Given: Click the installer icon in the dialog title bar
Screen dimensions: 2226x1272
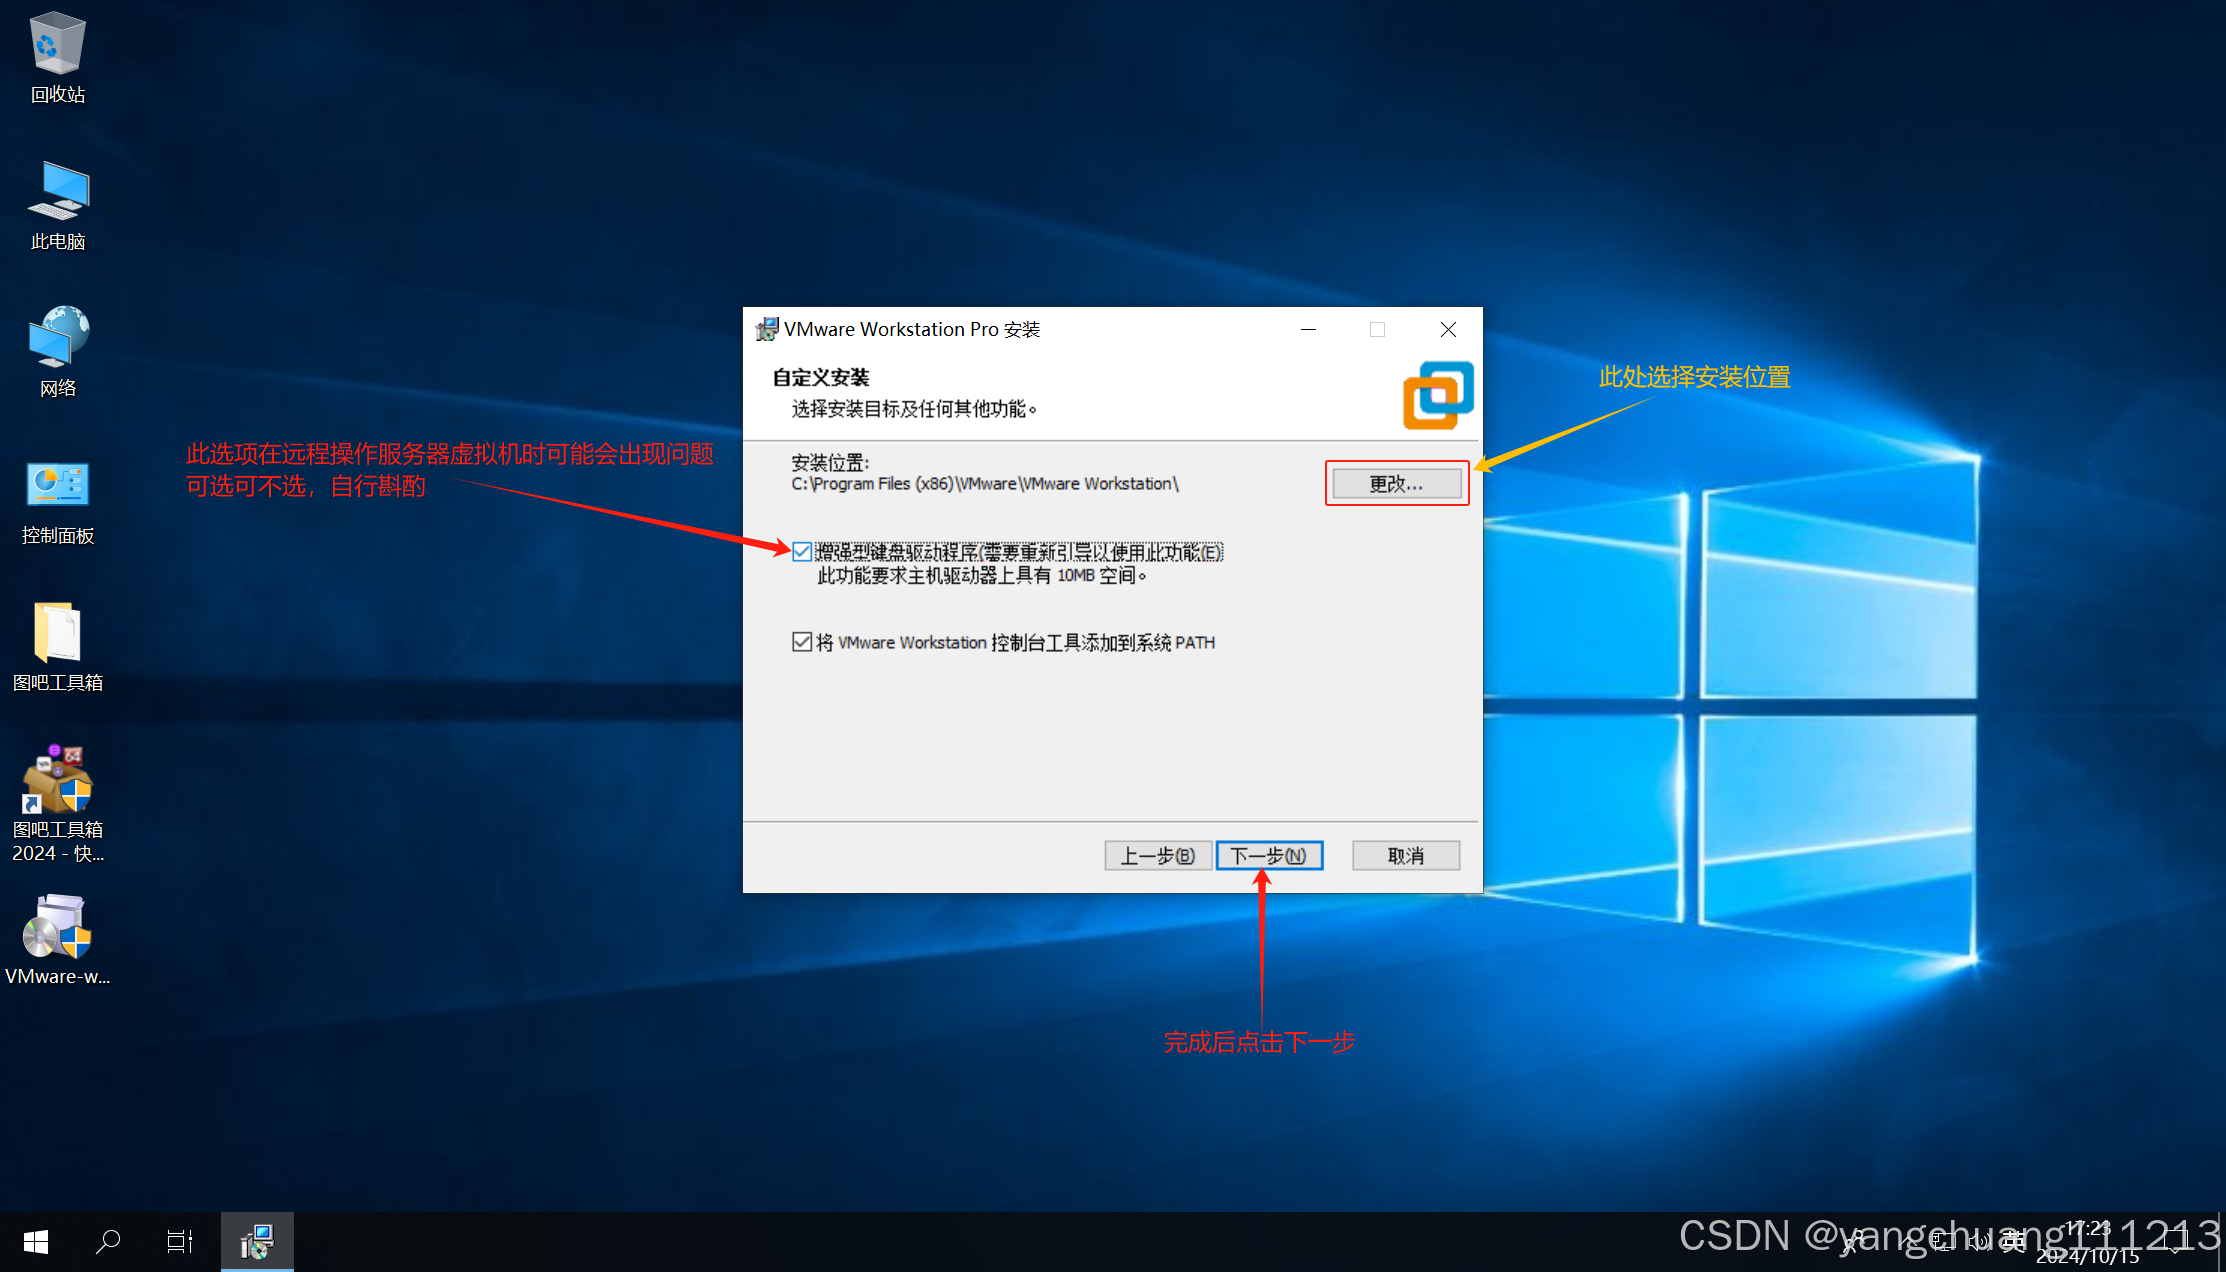Looking at the screenshot, I should tap(767, 329).
